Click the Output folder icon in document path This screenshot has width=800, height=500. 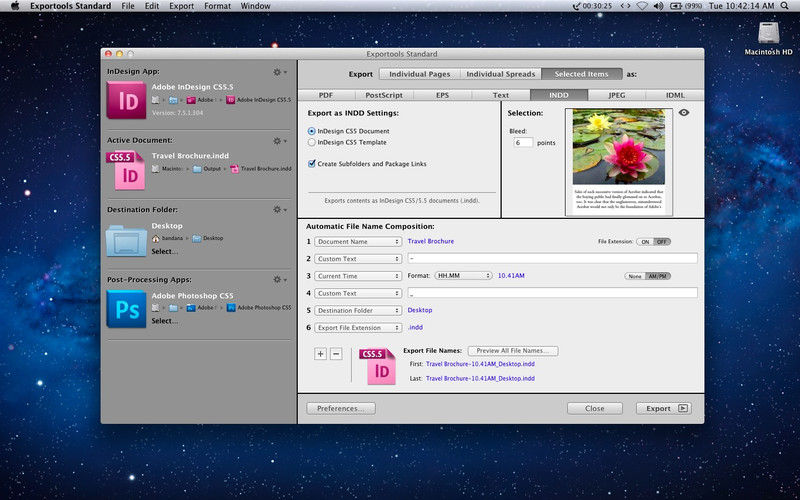(197, 169)
